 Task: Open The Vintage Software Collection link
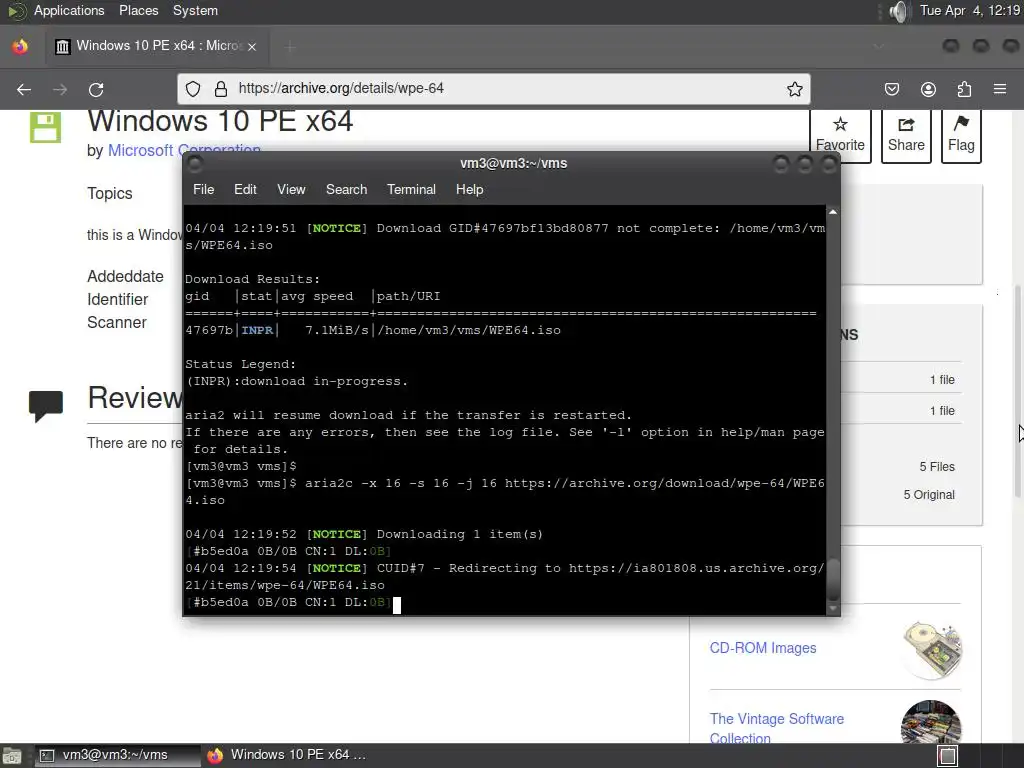pos(776,728)
